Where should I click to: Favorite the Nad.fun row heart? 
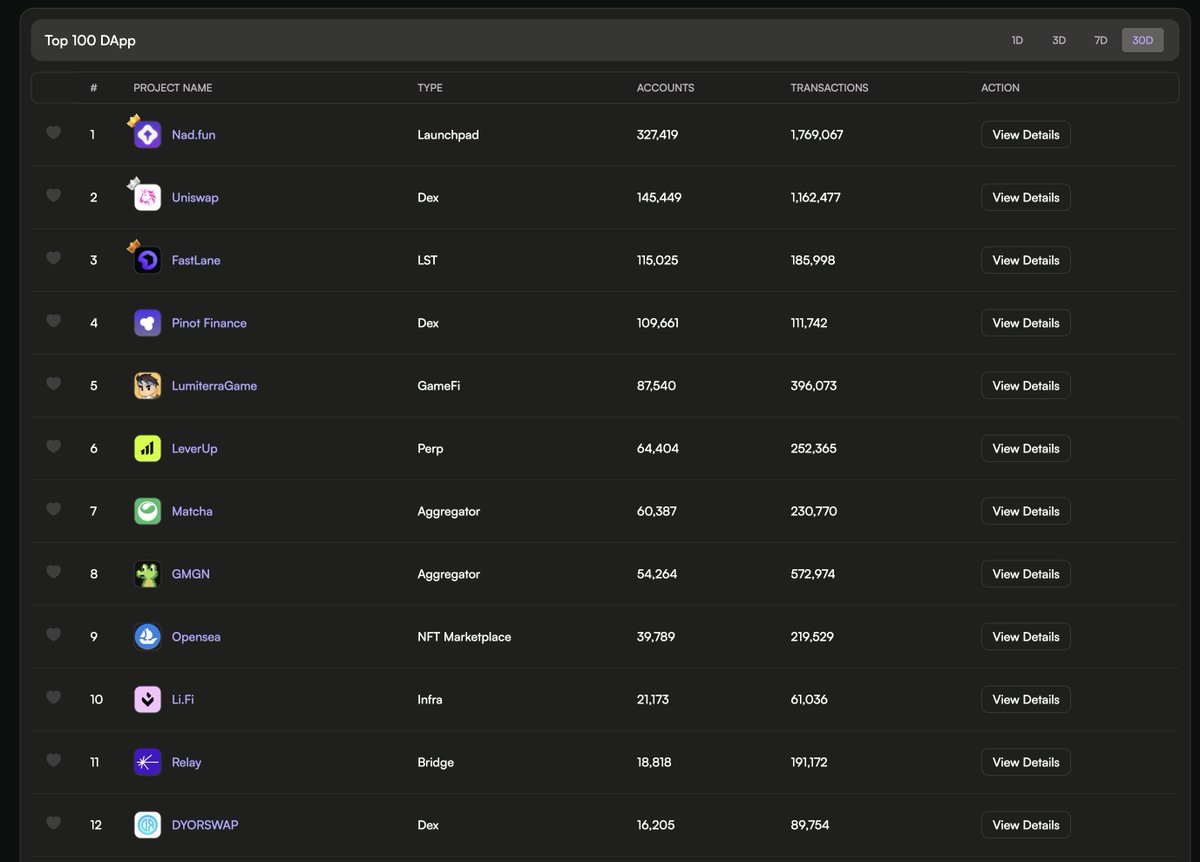tap(53, 133)
